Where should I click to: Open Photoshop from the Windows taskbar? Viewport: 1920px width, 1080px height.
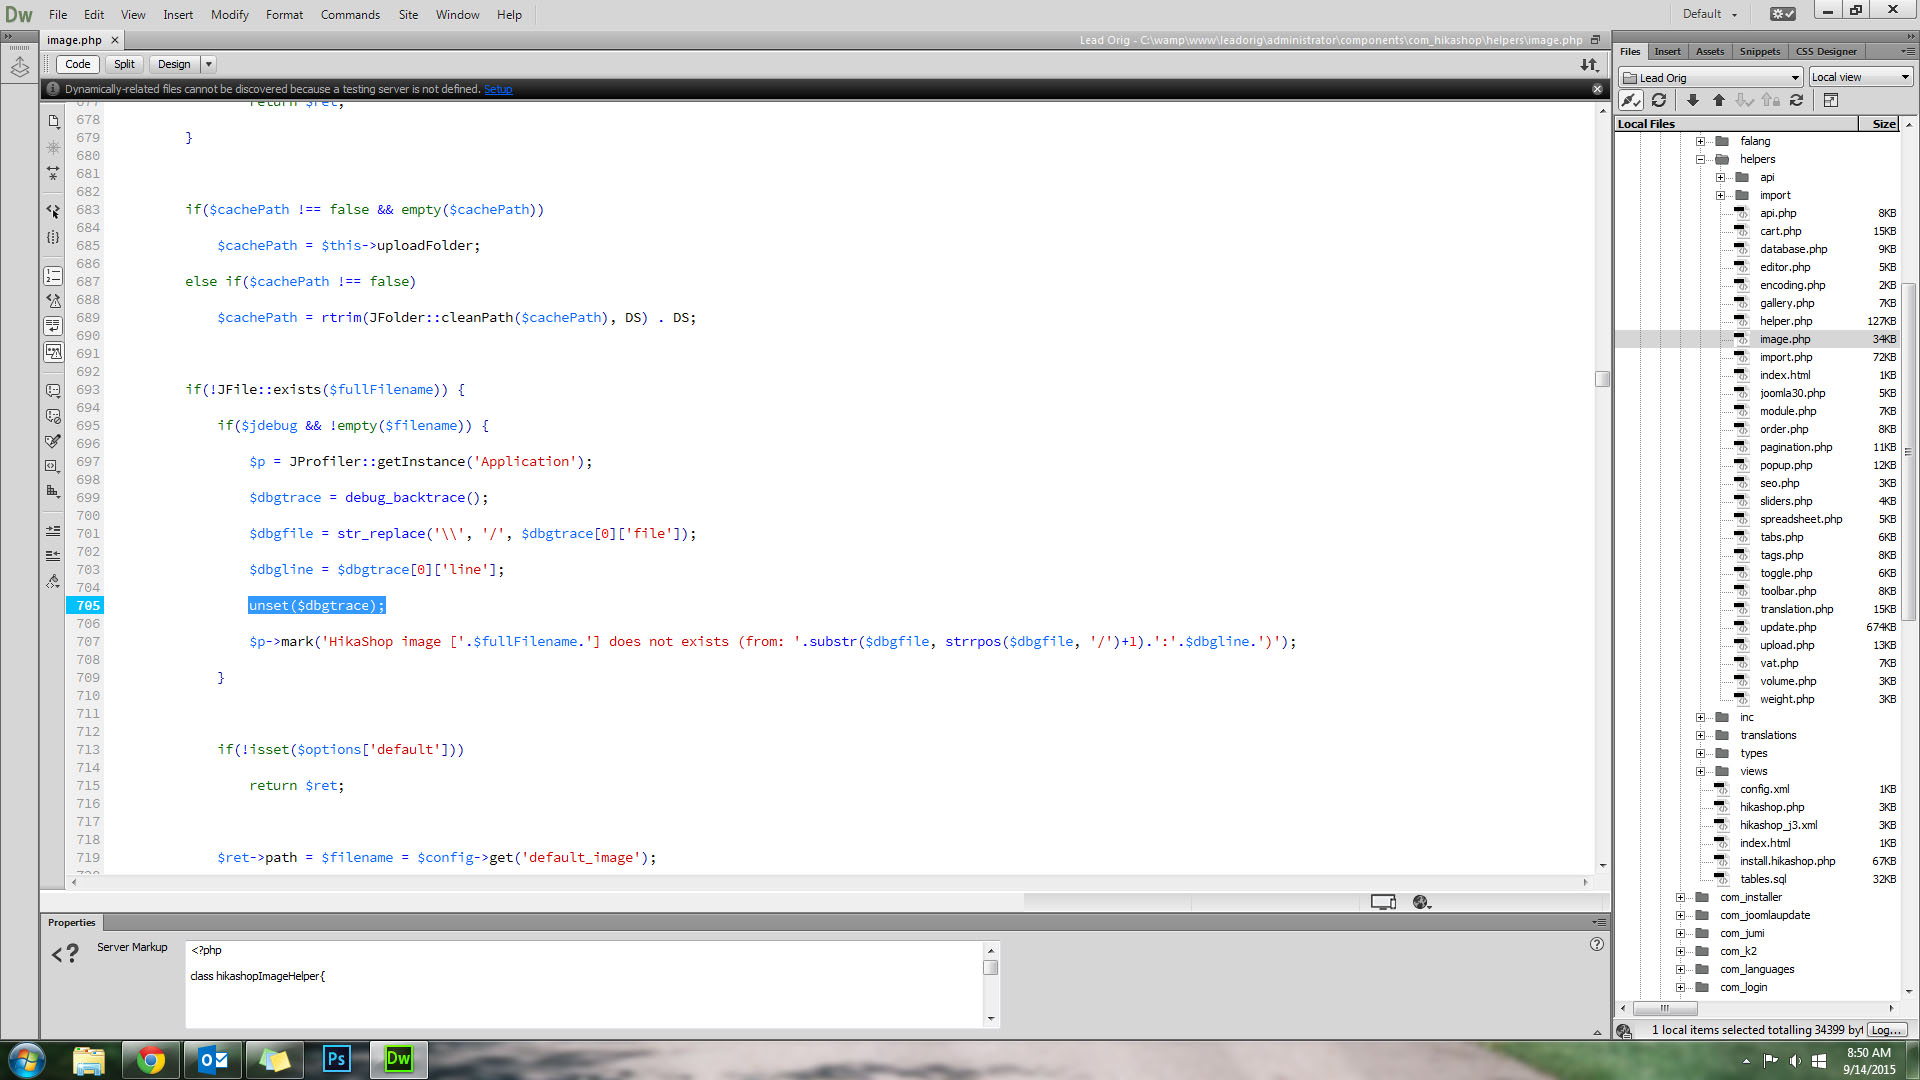pos(336,1059)
